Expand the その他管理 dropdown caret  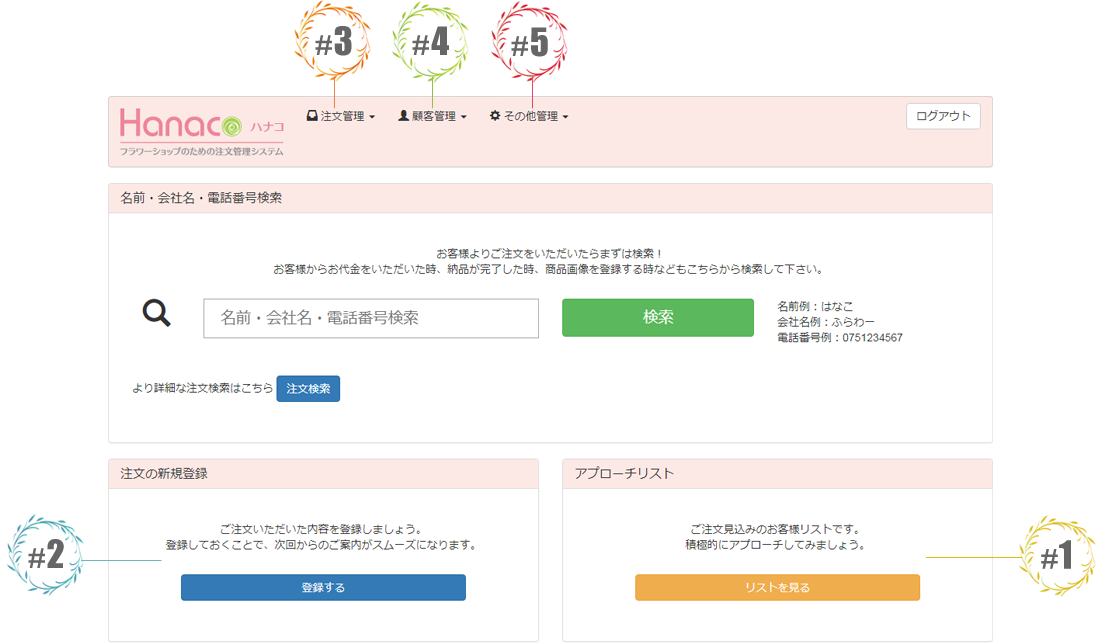click(x=566, y=118)
